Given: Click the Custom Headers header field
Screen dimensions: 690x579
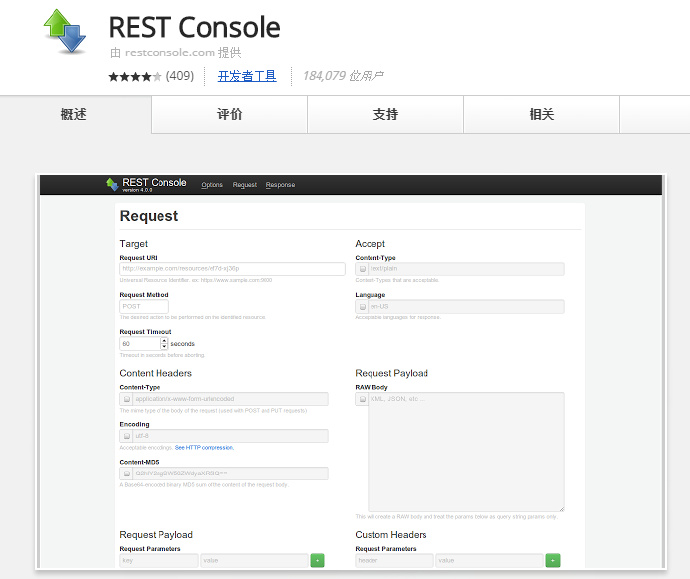Looking at the screenshot, I should (394, 561).
